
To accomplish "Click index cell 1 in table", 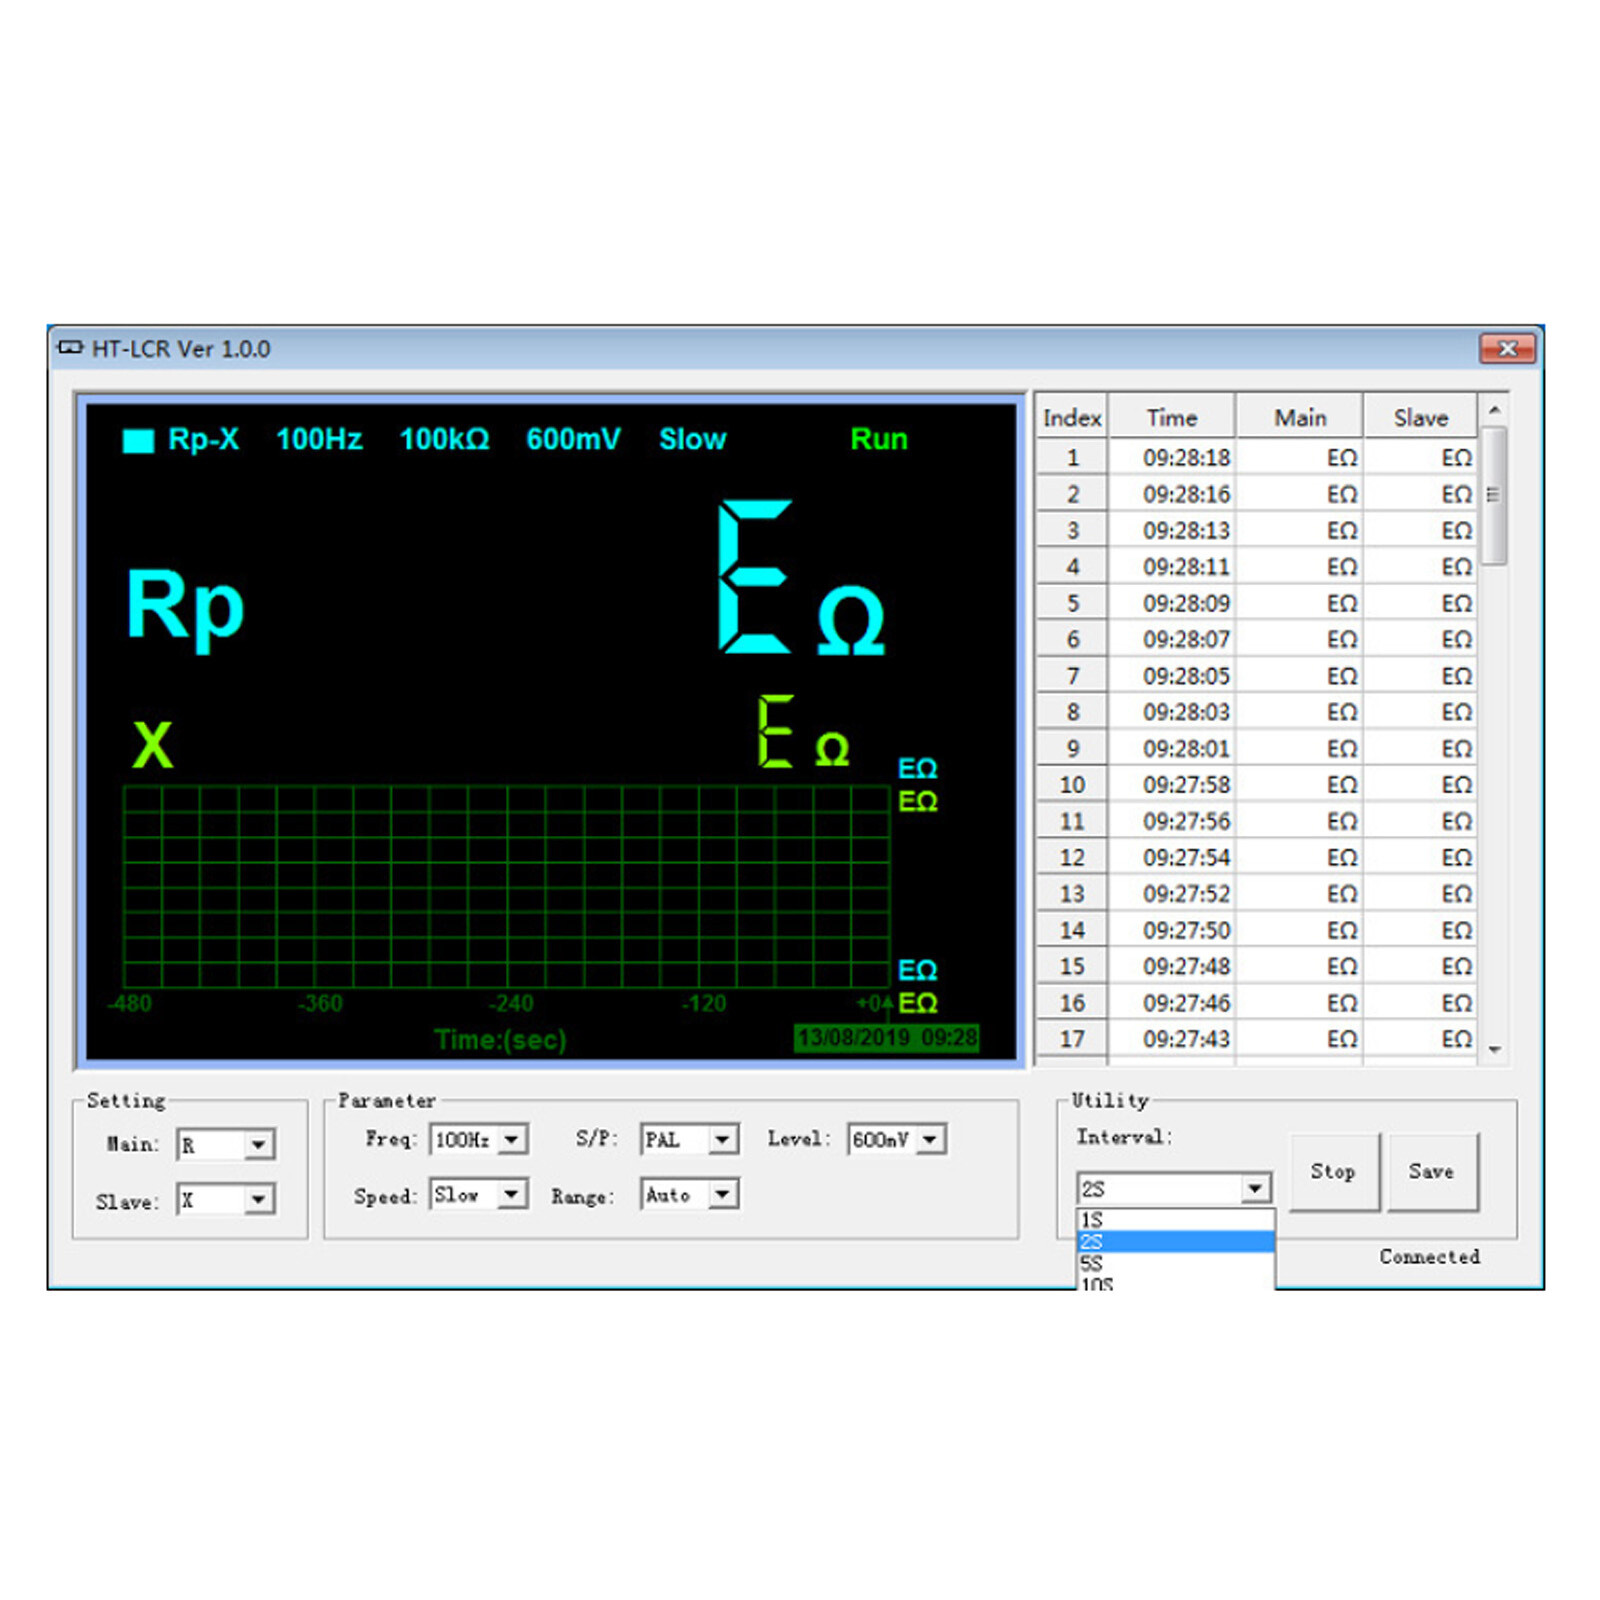I will [1072, 458].
